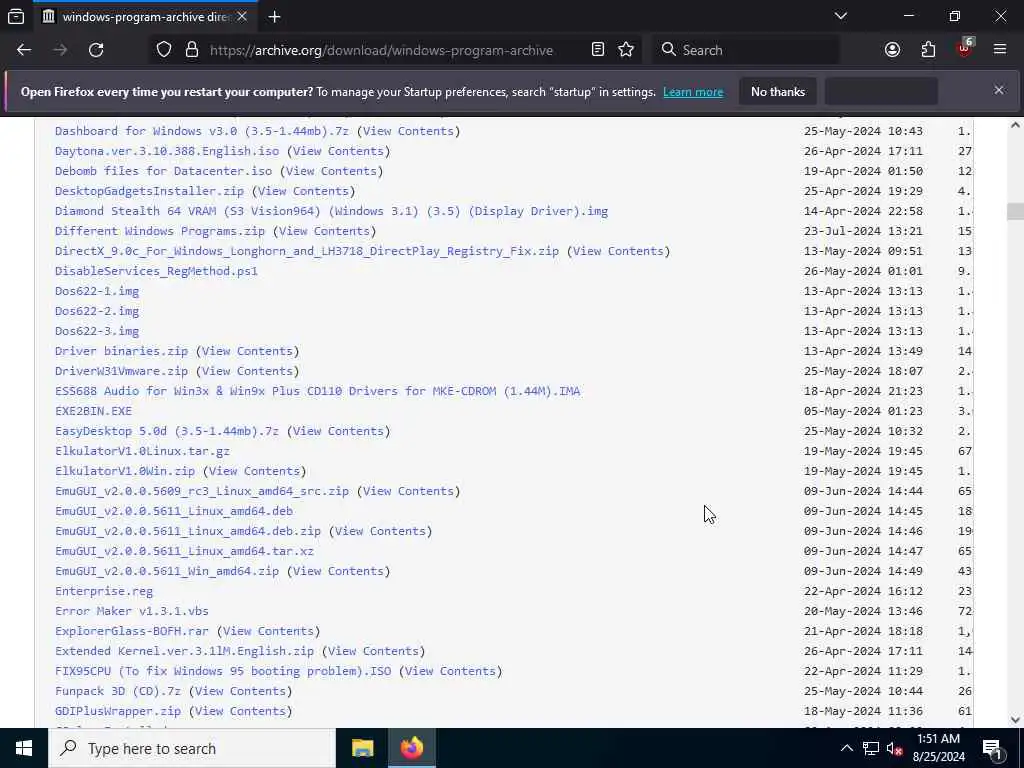Screen dimensions: 1024x768
Task: View Contents of DriverW31Vmware.zip
Action: click(247, 371)
